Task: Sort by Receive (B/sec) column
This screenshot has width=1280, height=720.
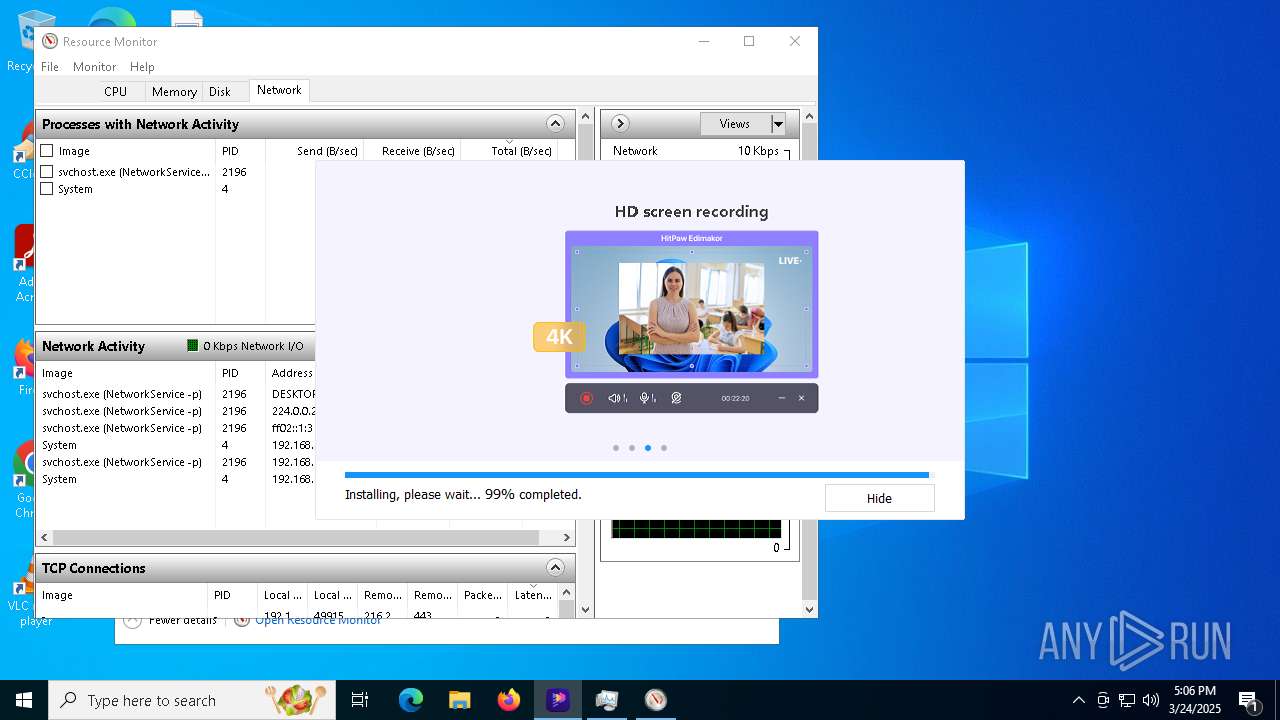Action: tap(418, 151)
